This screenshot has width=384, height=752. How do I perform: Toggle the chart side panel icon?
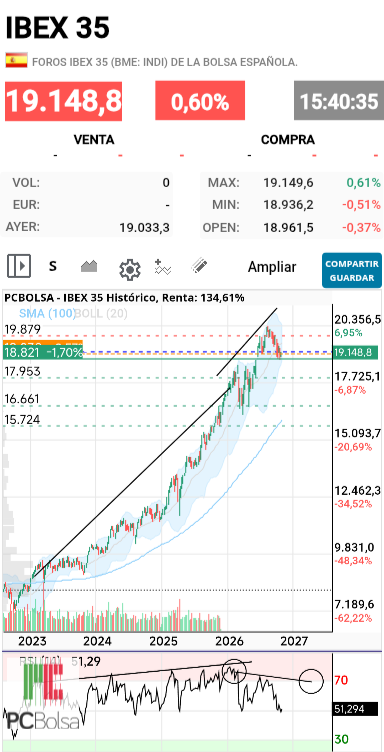[19, 266]
